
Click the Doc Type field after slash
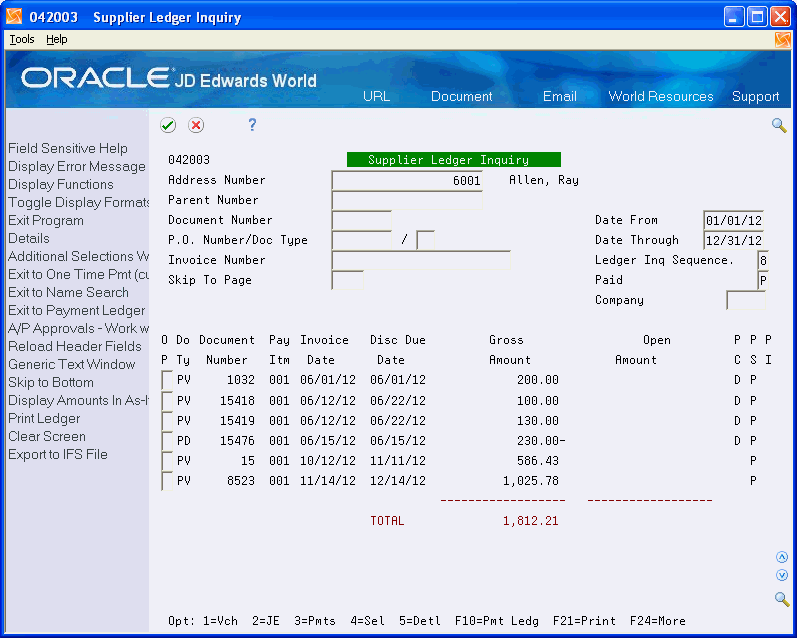point(425,240)
